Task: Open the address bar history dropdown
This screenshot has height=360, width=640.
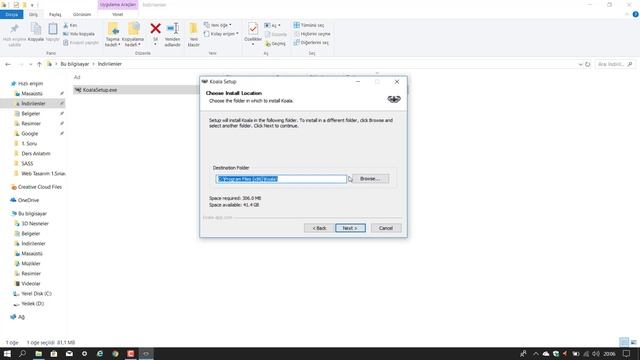Action: tap(580, 64)
